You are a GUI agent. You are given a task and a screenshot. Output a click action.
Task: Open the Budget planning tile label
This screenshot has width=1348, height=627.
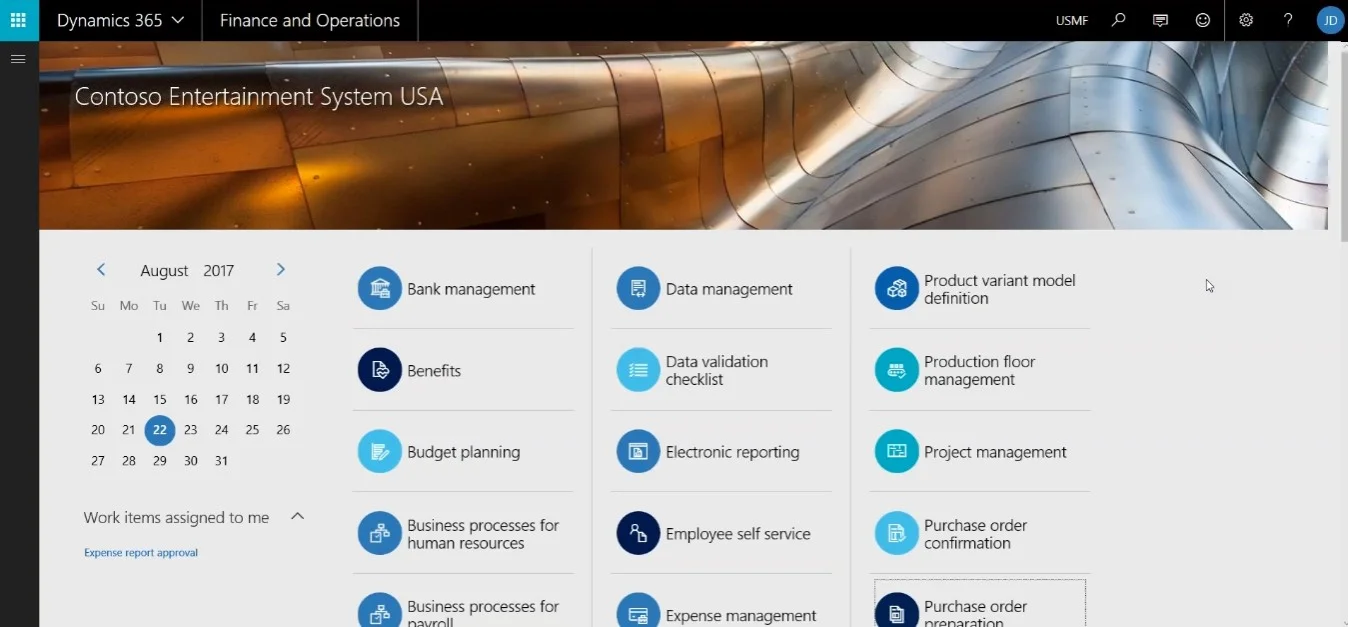coord(464,452)
